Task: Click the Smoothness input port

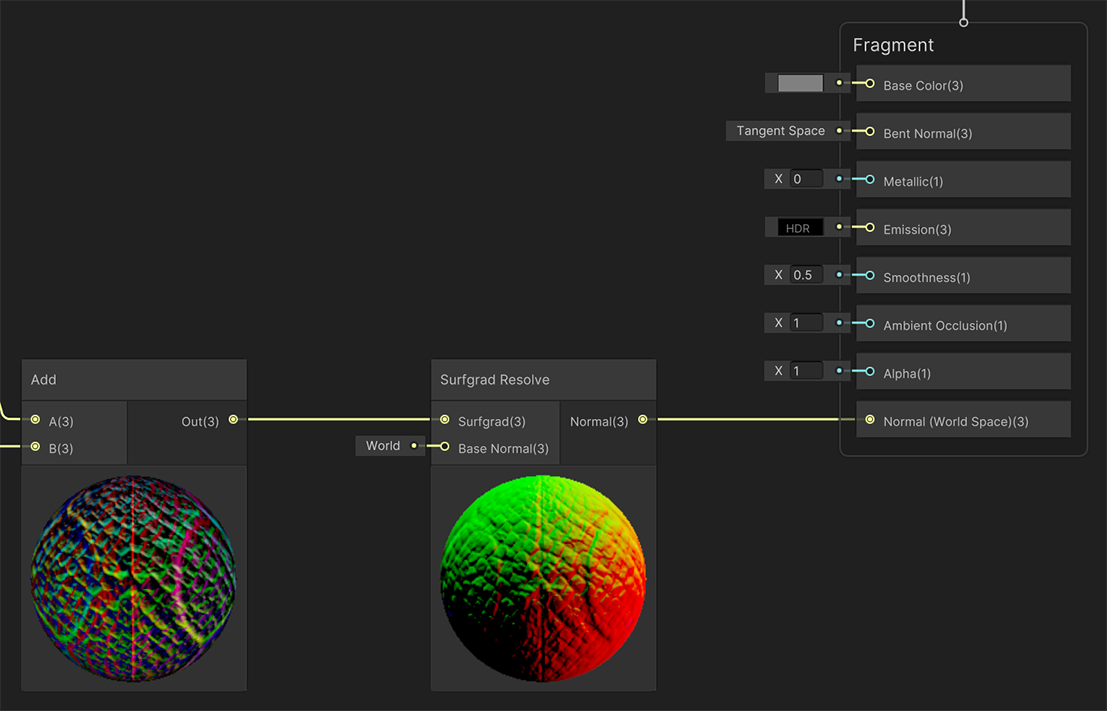Action: point(870,276)
